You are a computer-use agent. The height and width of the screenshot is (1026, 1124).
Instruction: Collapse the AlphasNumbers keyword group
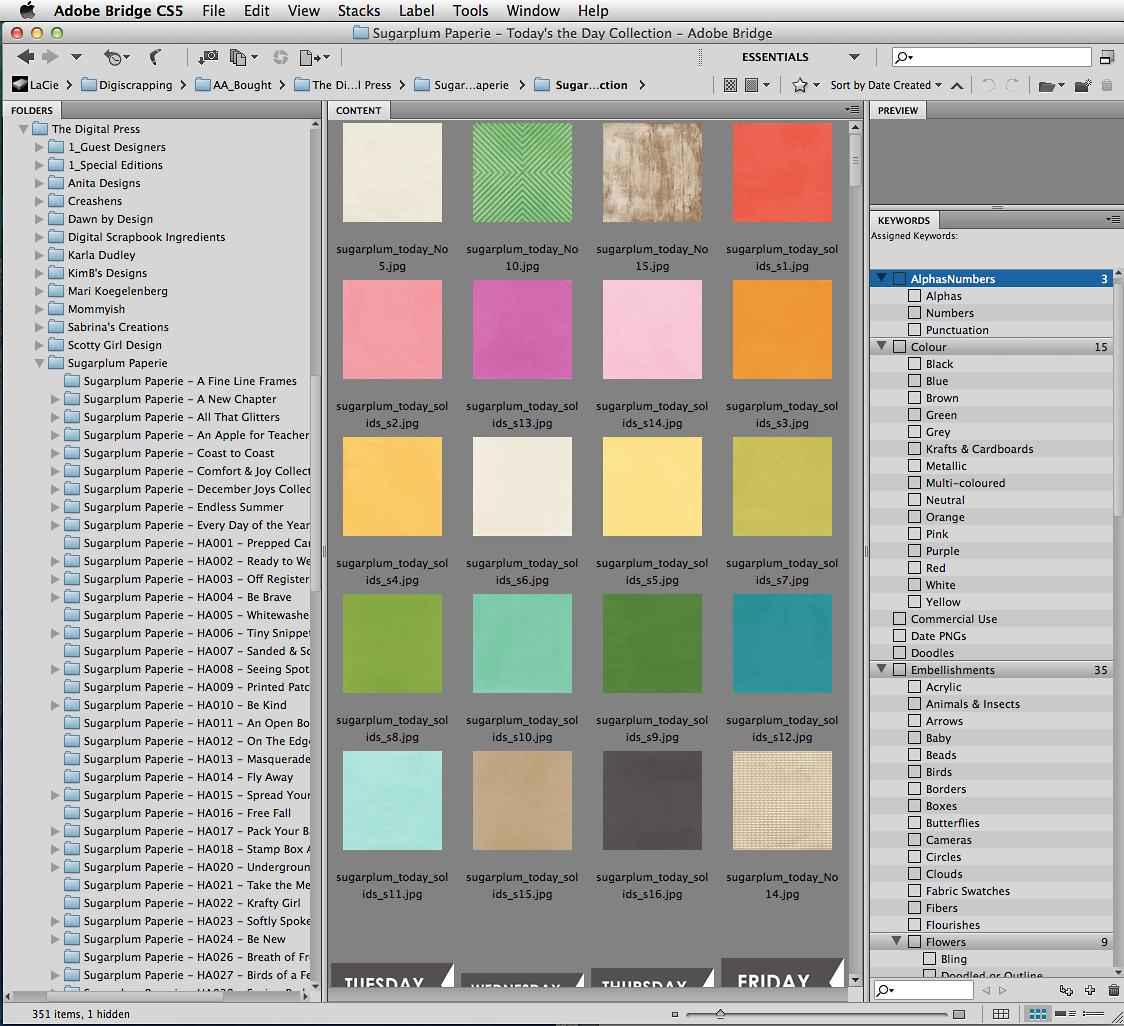(882, 278)
